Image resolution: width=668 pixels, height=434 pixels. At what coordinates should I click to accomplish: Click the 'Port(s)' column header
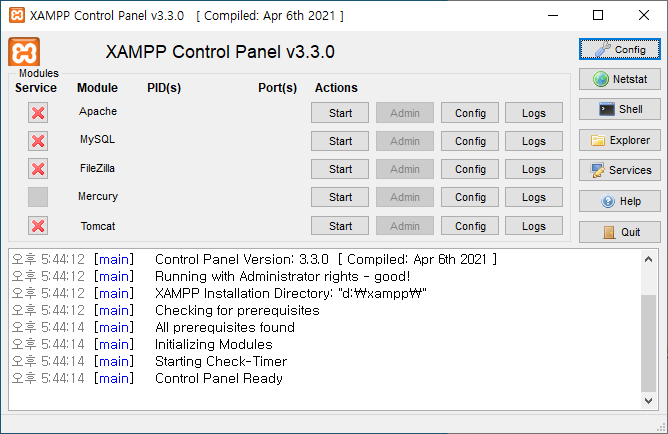pos(277,88)
